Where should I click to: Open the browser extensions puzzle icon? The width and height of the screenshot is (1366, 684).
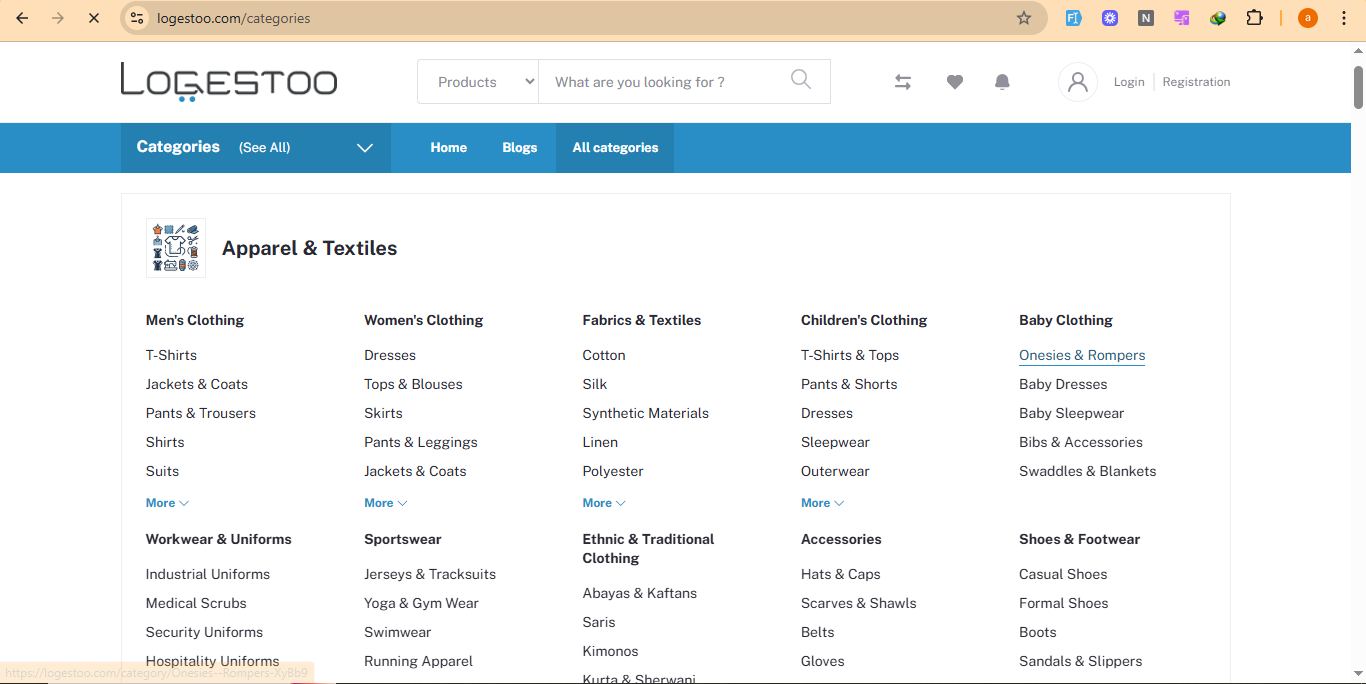click(x=1254, y=18)
